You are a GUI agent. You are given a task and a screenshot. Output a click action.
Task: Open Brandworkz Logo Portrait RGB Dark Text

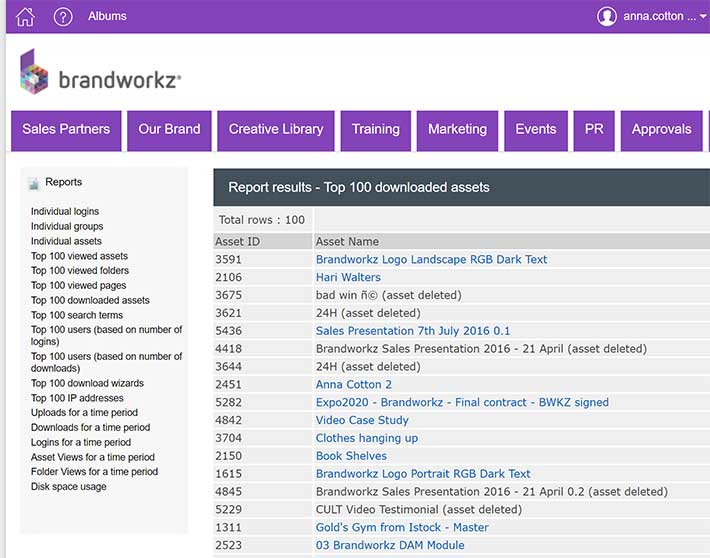423,474
